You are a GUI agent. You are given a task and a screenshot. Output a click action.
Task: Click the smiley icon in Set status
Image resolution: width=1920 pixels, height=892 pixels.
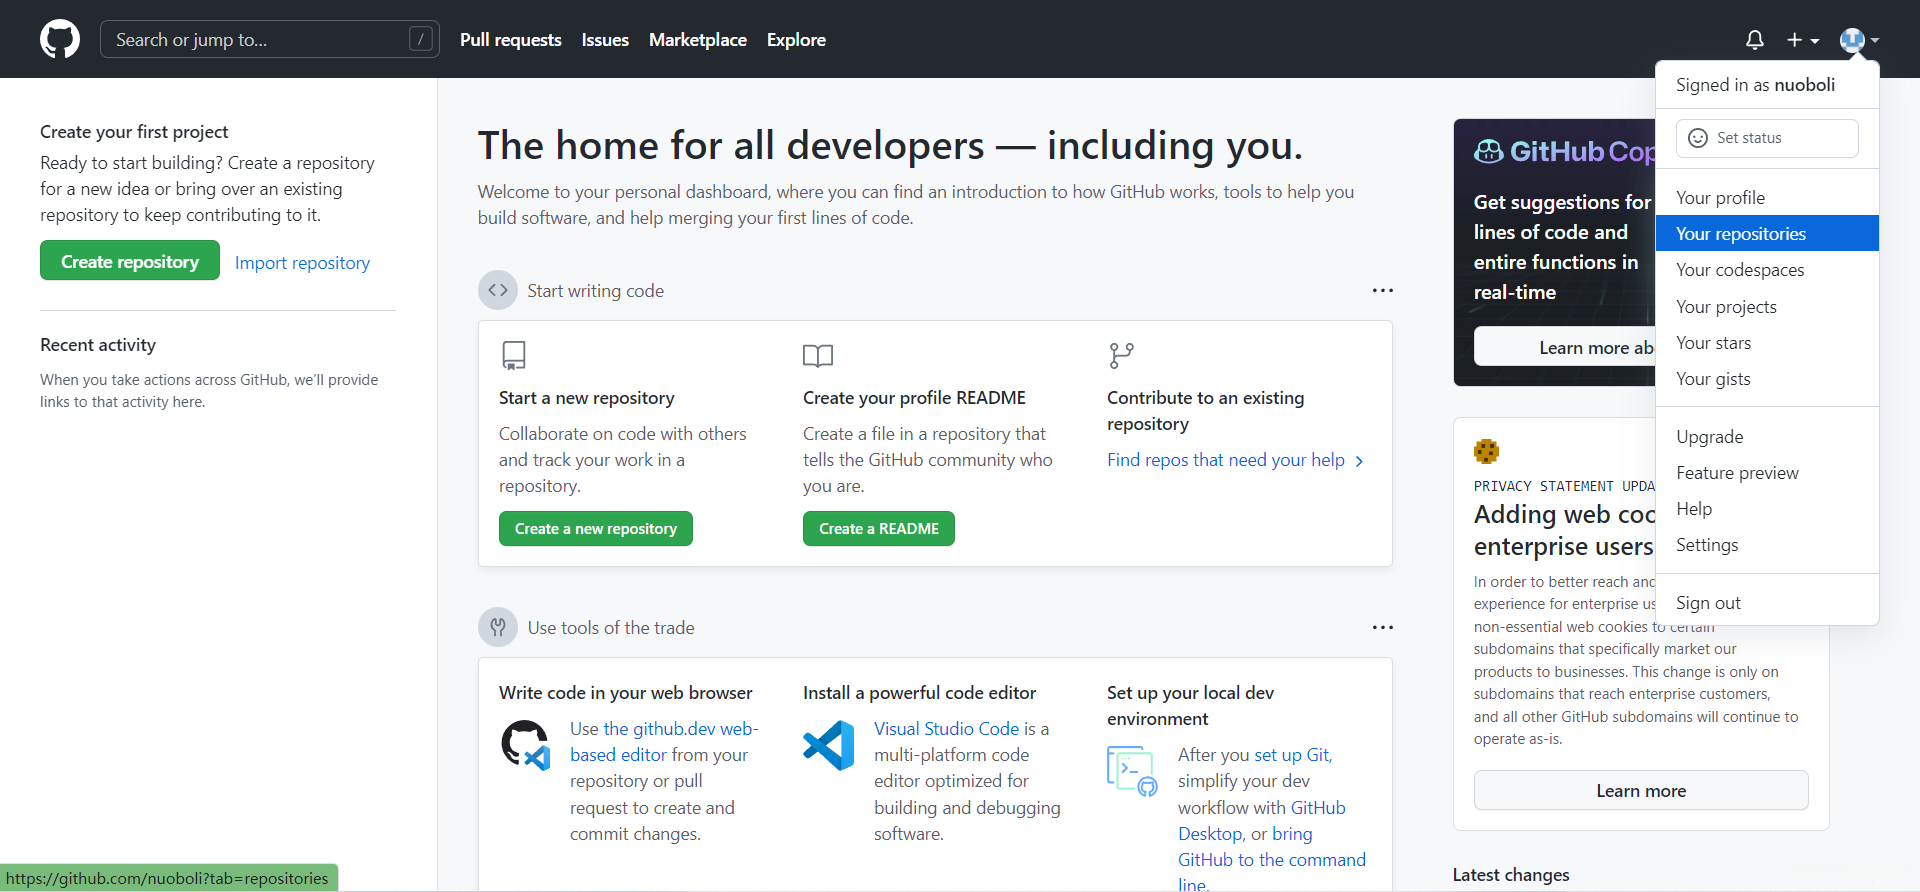point(1698,138)
